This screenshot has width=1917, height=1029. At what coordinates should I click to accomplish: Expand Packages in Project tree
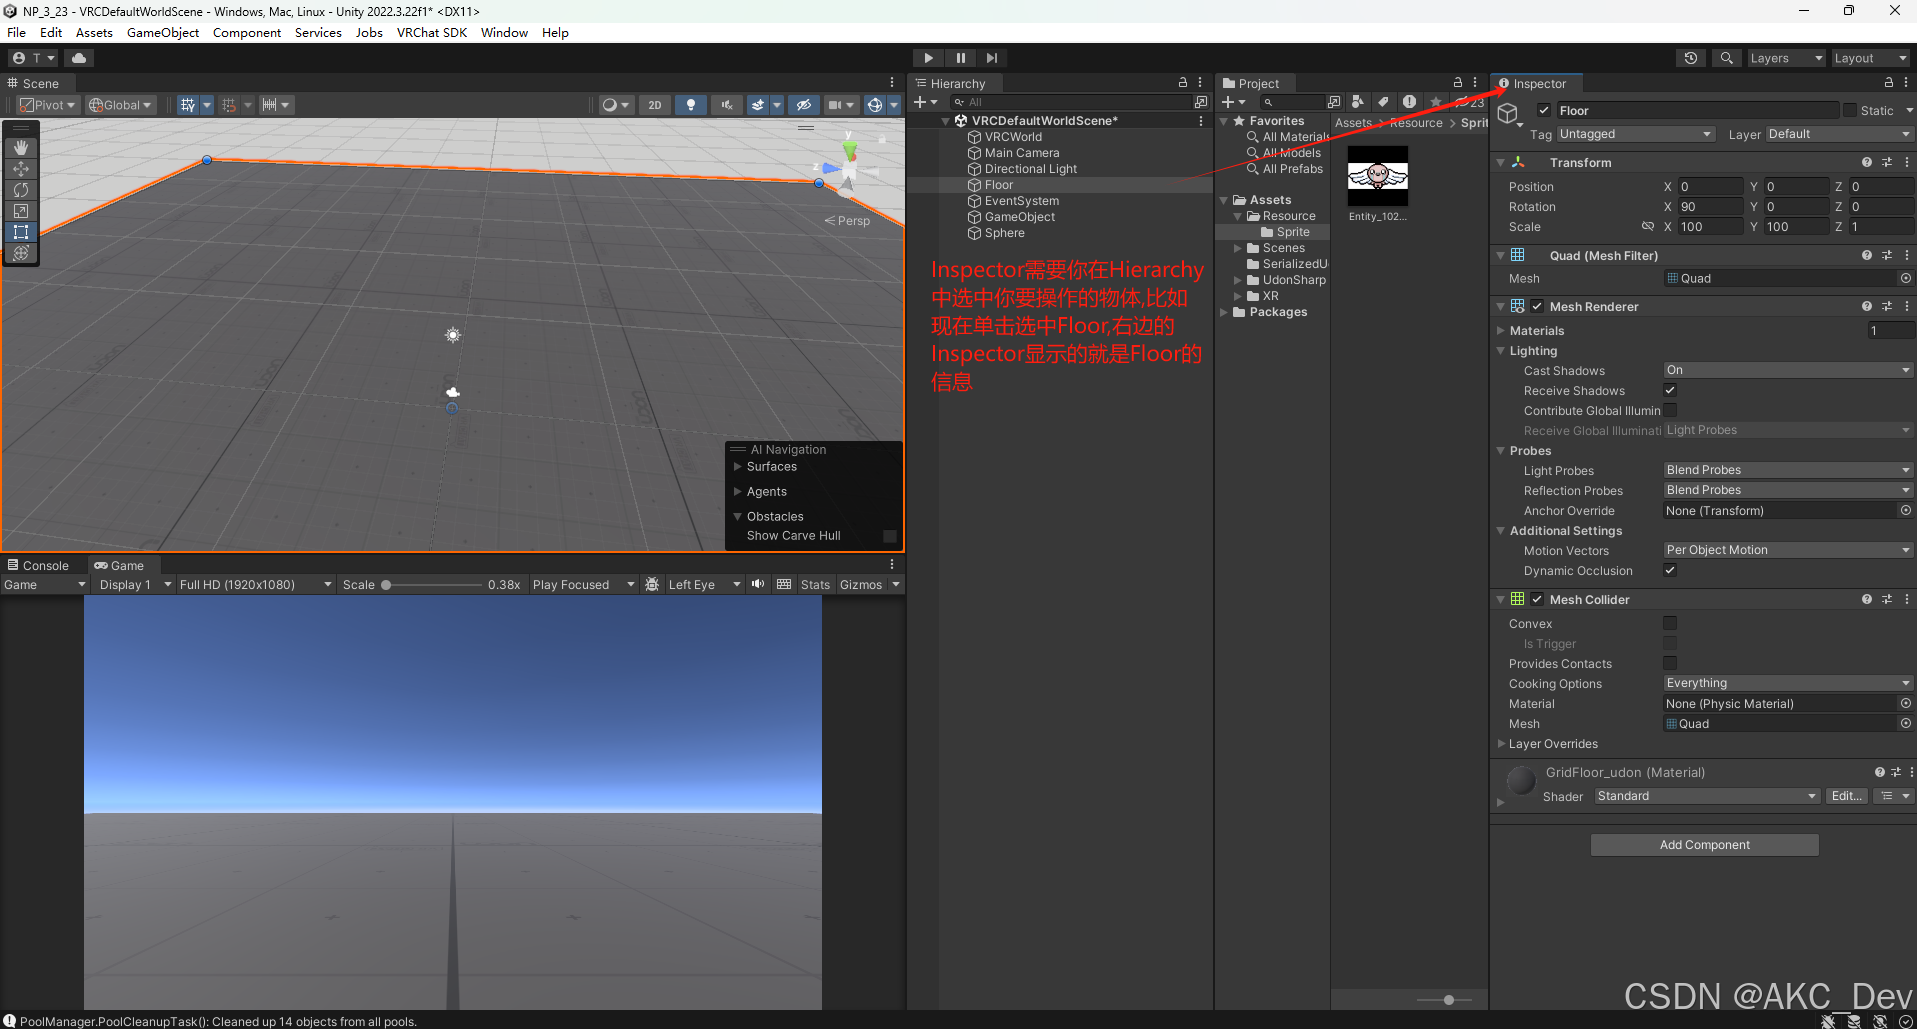click(x=1224, y=312)
